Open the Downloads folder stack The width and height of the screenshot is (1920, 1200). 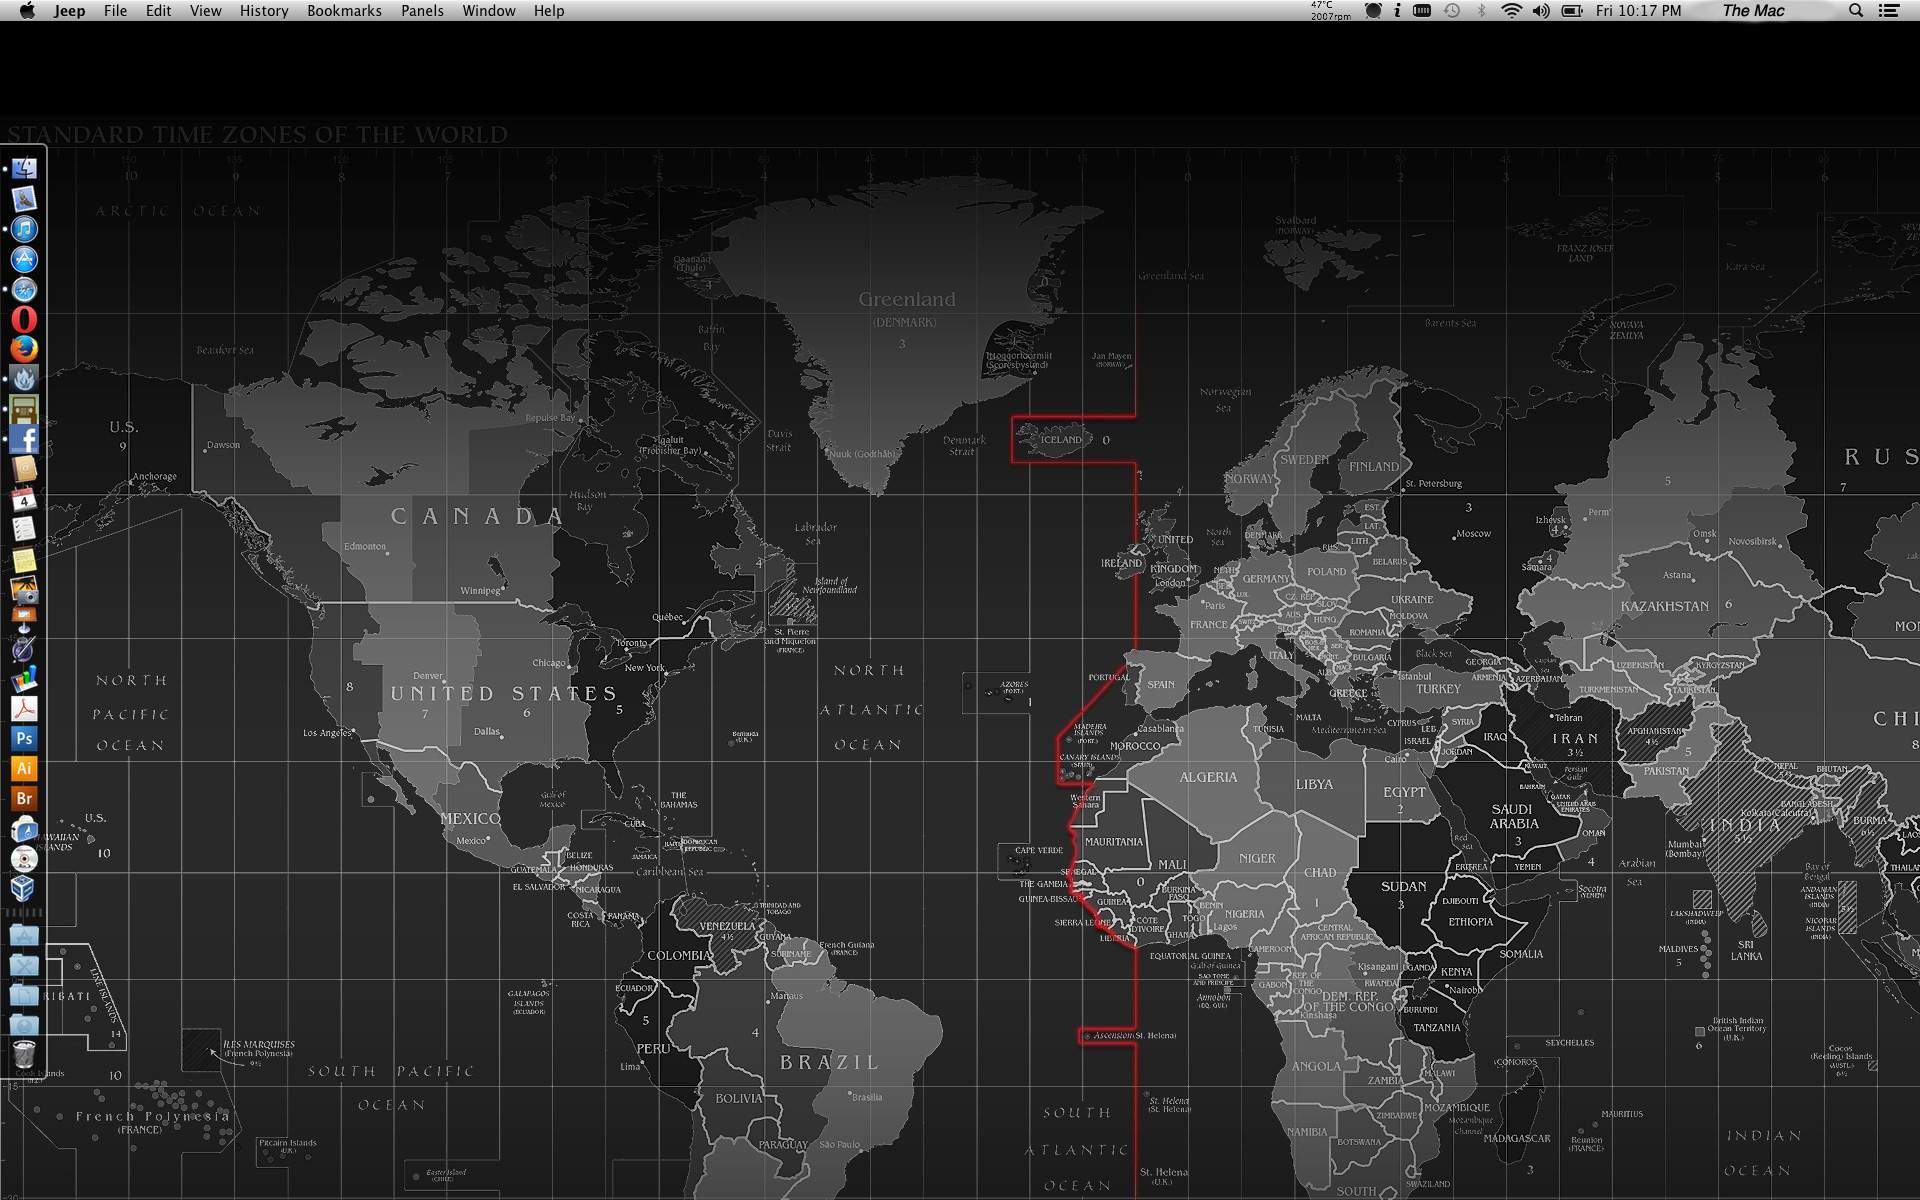(x=24, y=1026)
